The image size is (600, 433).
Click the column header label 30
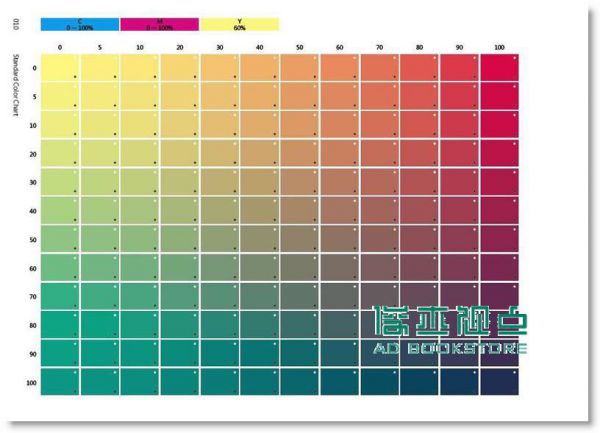coord(220,47)
